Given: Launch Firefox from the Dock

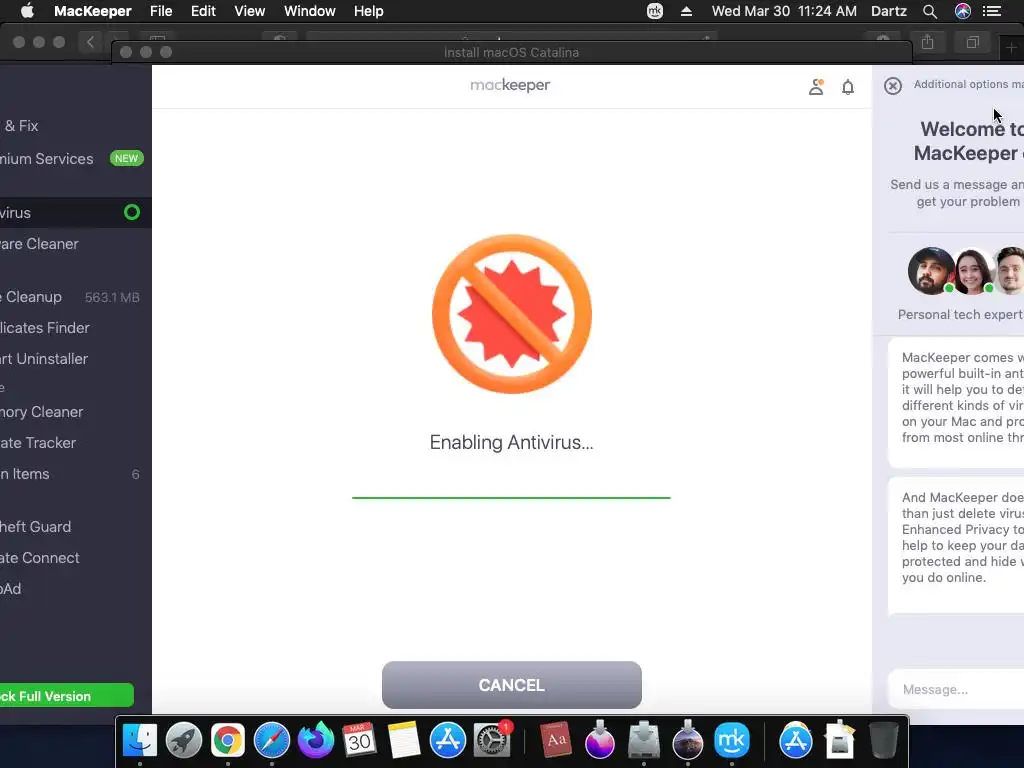Looking at the screenshot, I should pyautogui.click(x=315, y=740).
